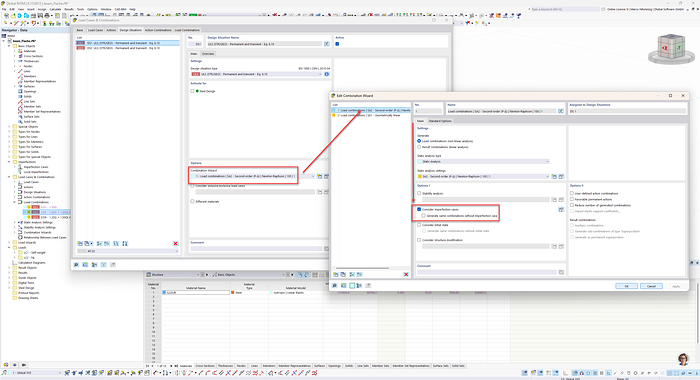Switch to Standard Options tab

click(x=440, y=121)
